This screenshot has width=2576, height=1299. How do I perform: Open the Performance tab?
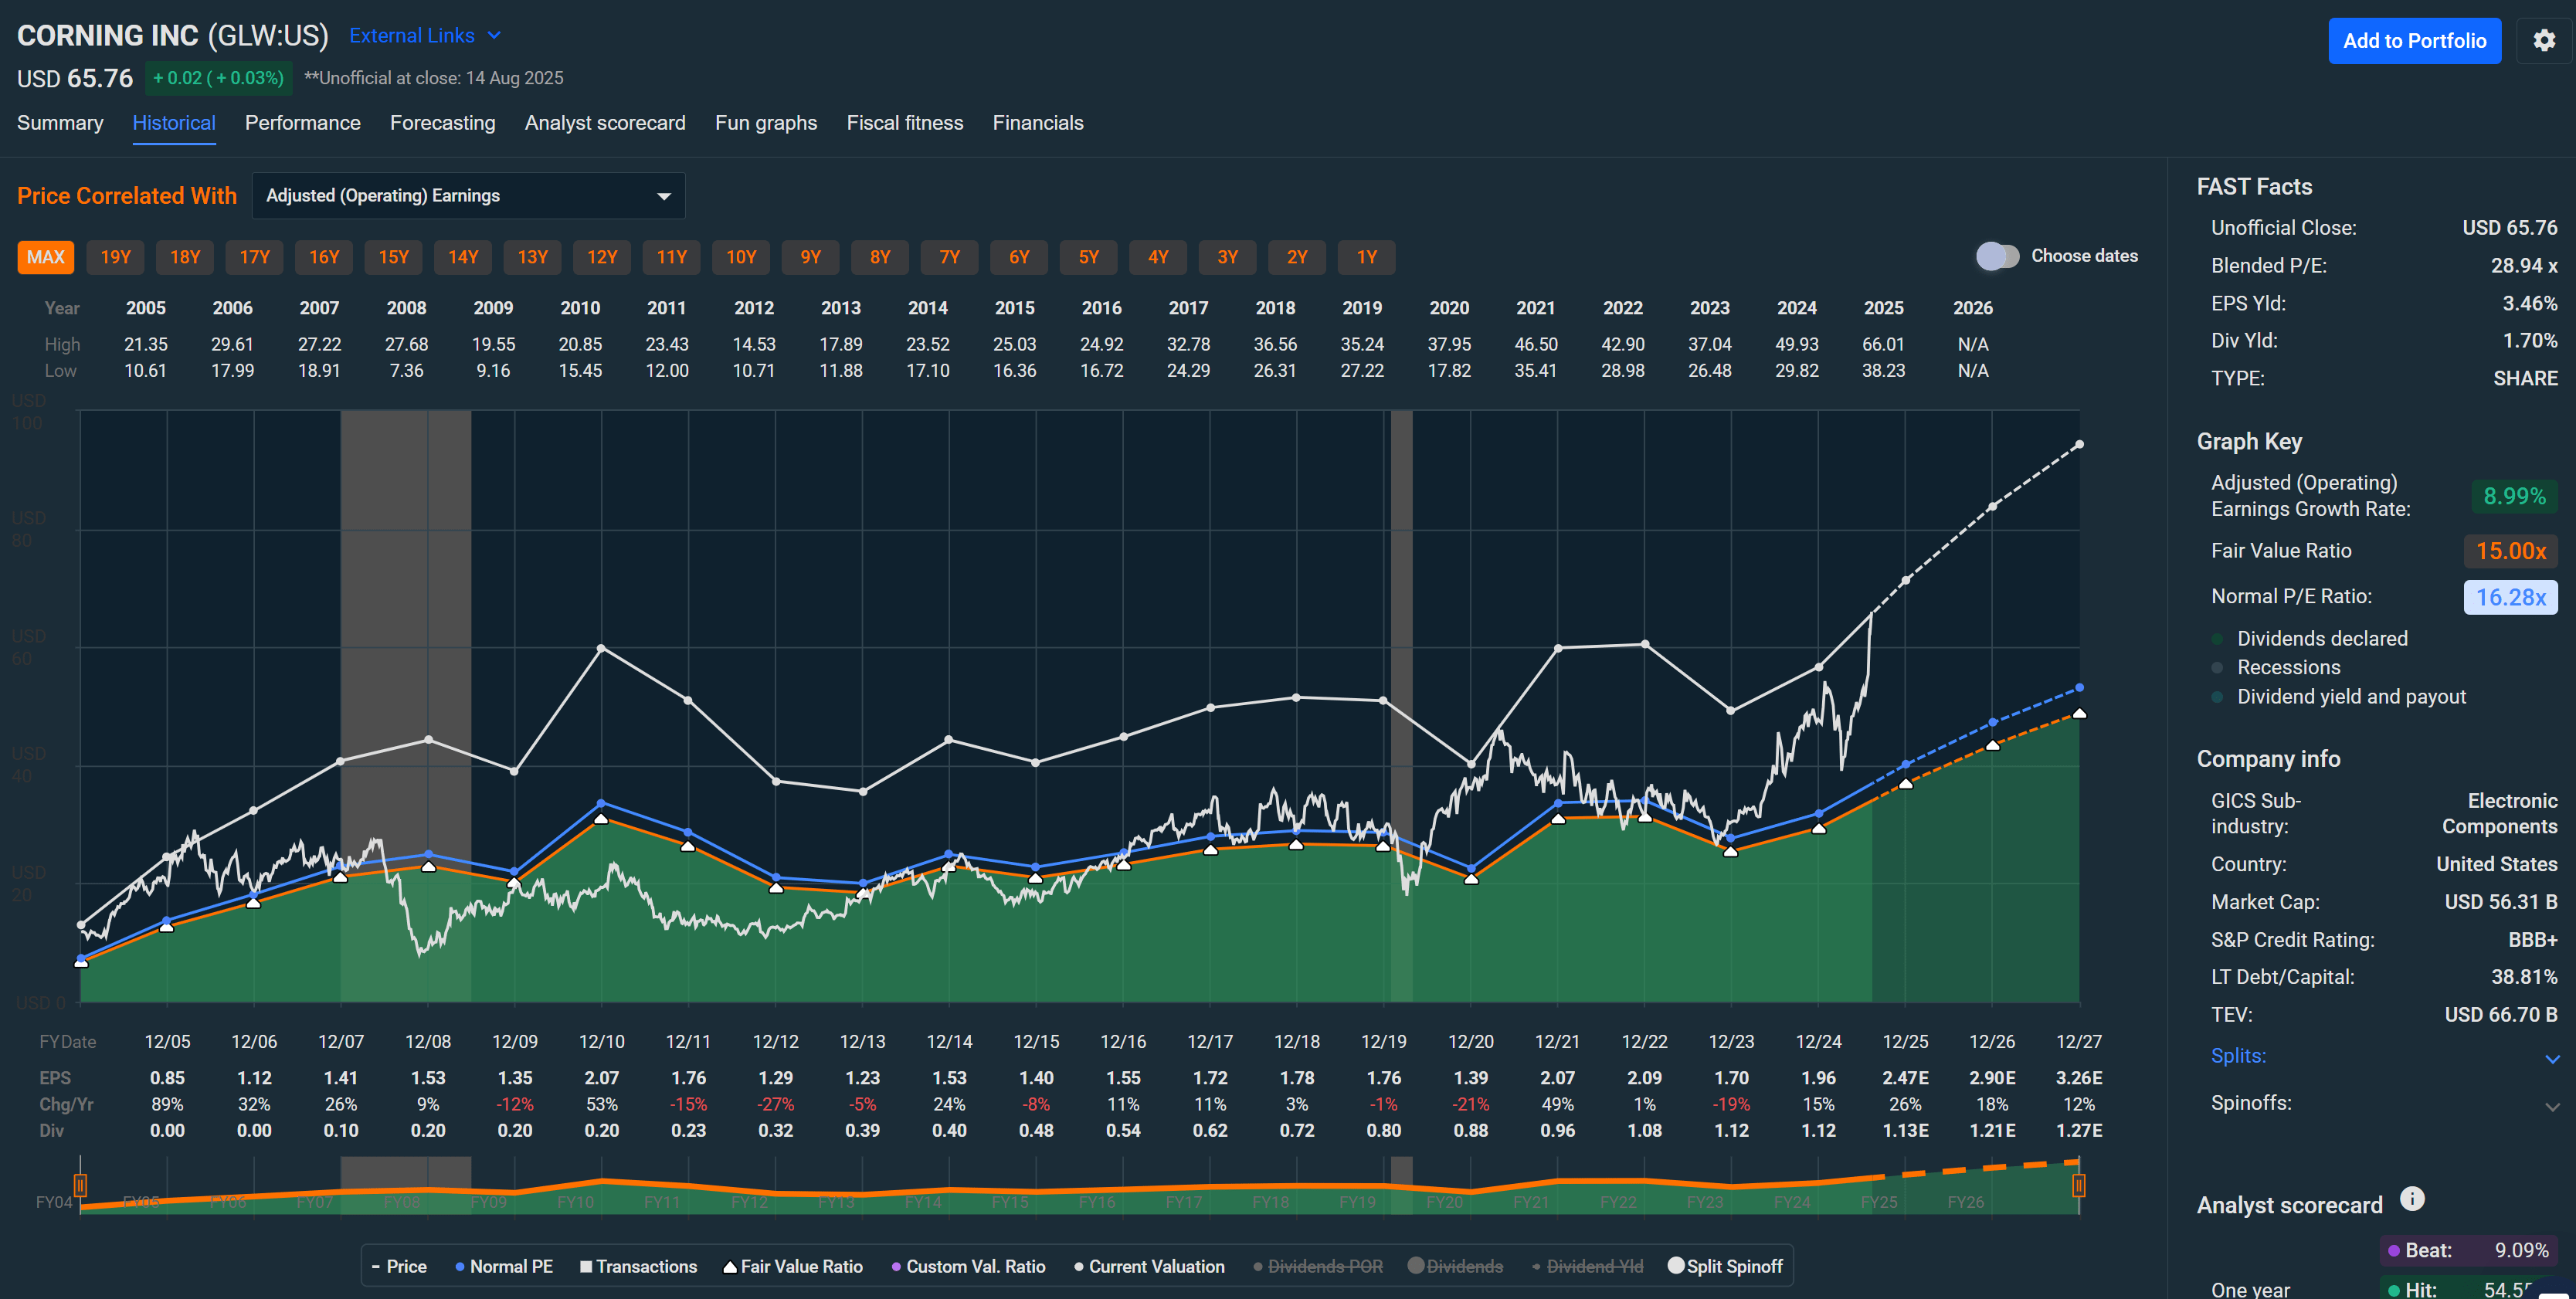click(x=303, y=123)
